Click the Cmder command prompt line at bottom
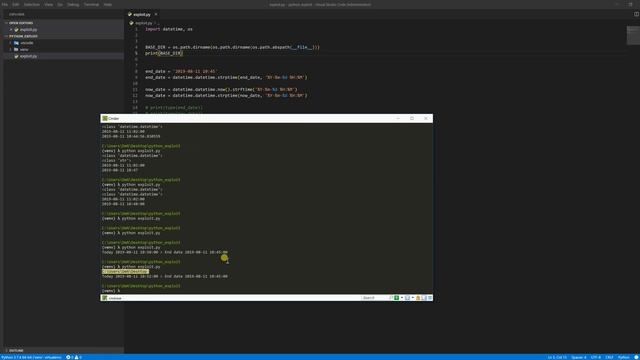Screen dimensions: 640x360 coord(111,291)
